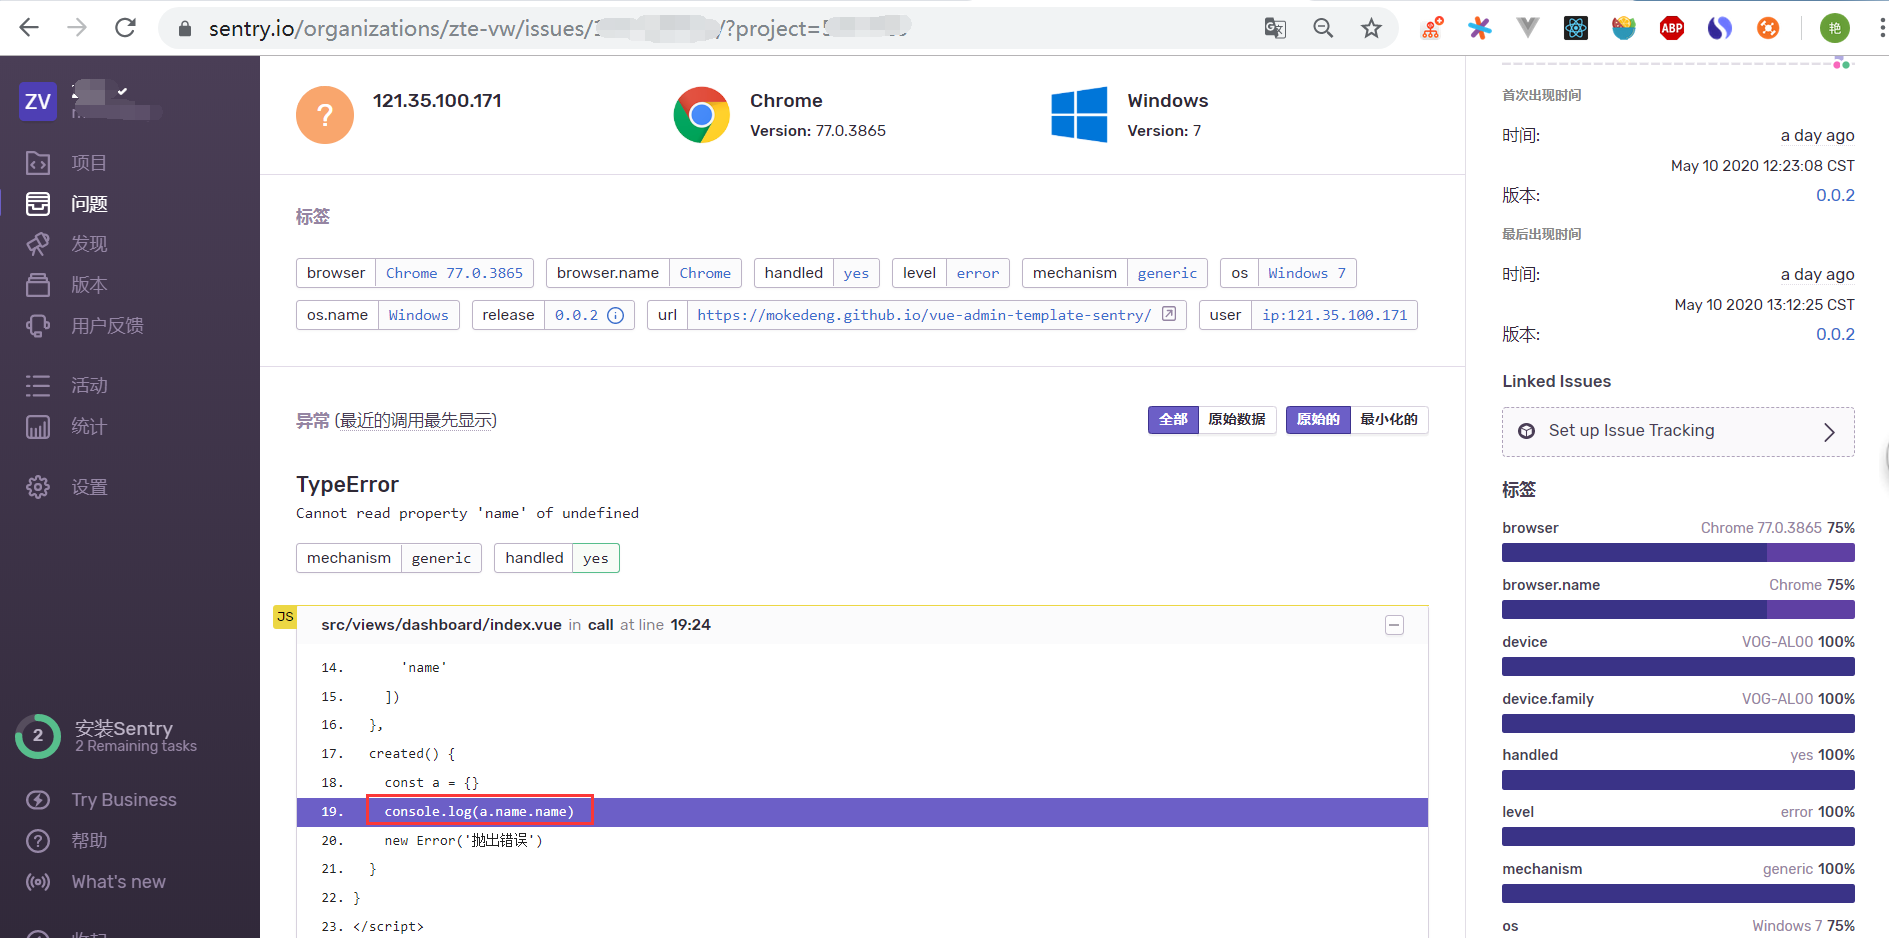View site info via the padlock icon

184,29
